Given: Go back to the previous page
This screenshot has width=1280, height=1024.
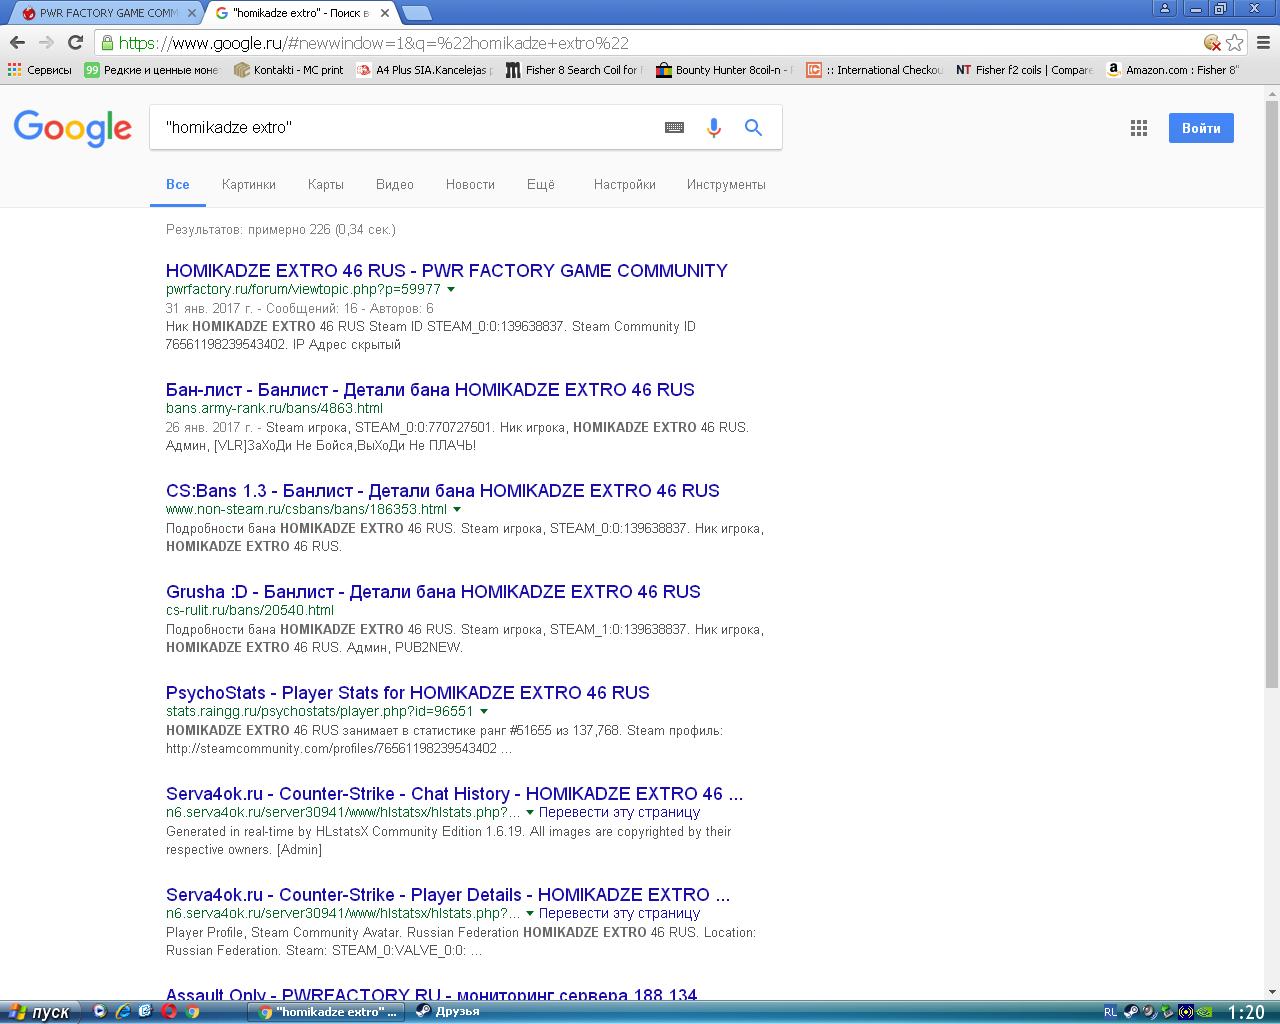Looking at the screenshot, I should point(17,42).
